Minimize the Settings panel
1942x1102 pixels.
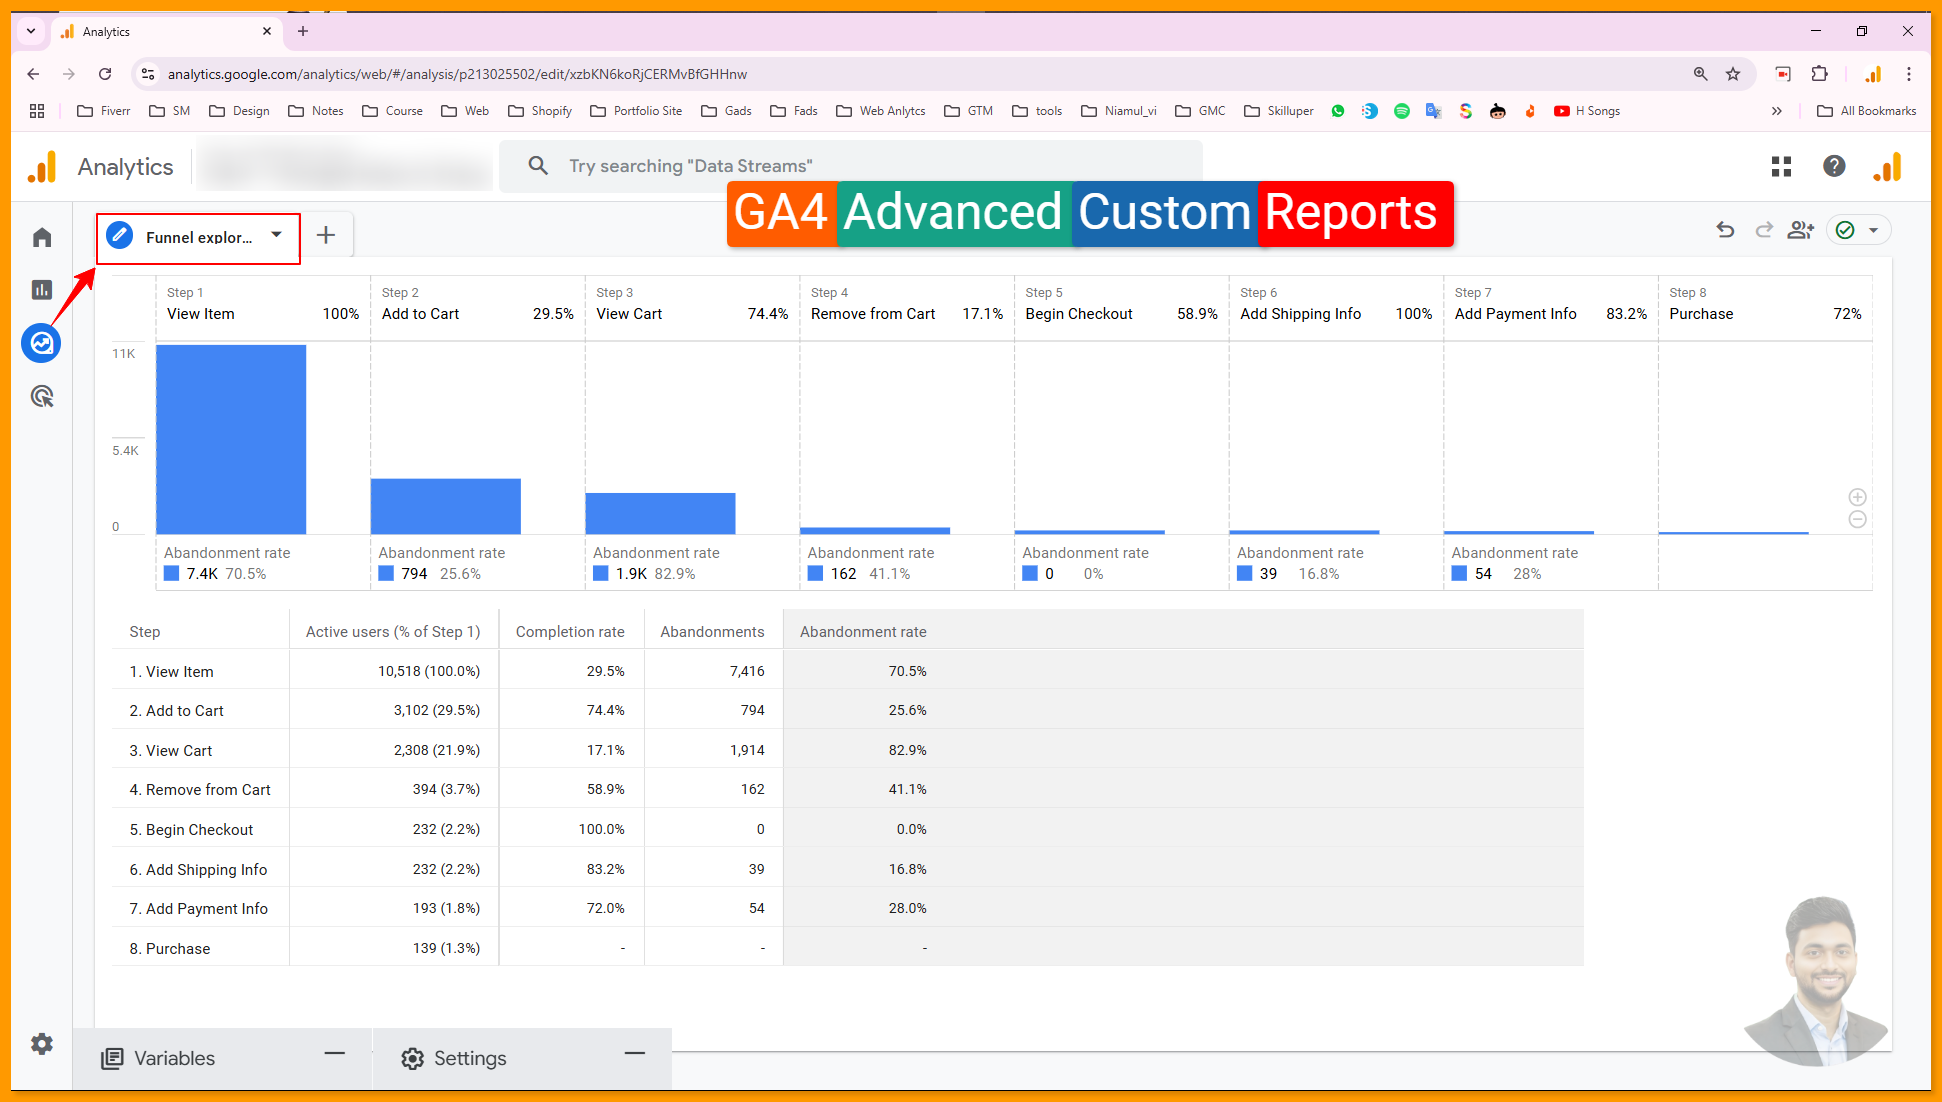[x=634, y=1053]
